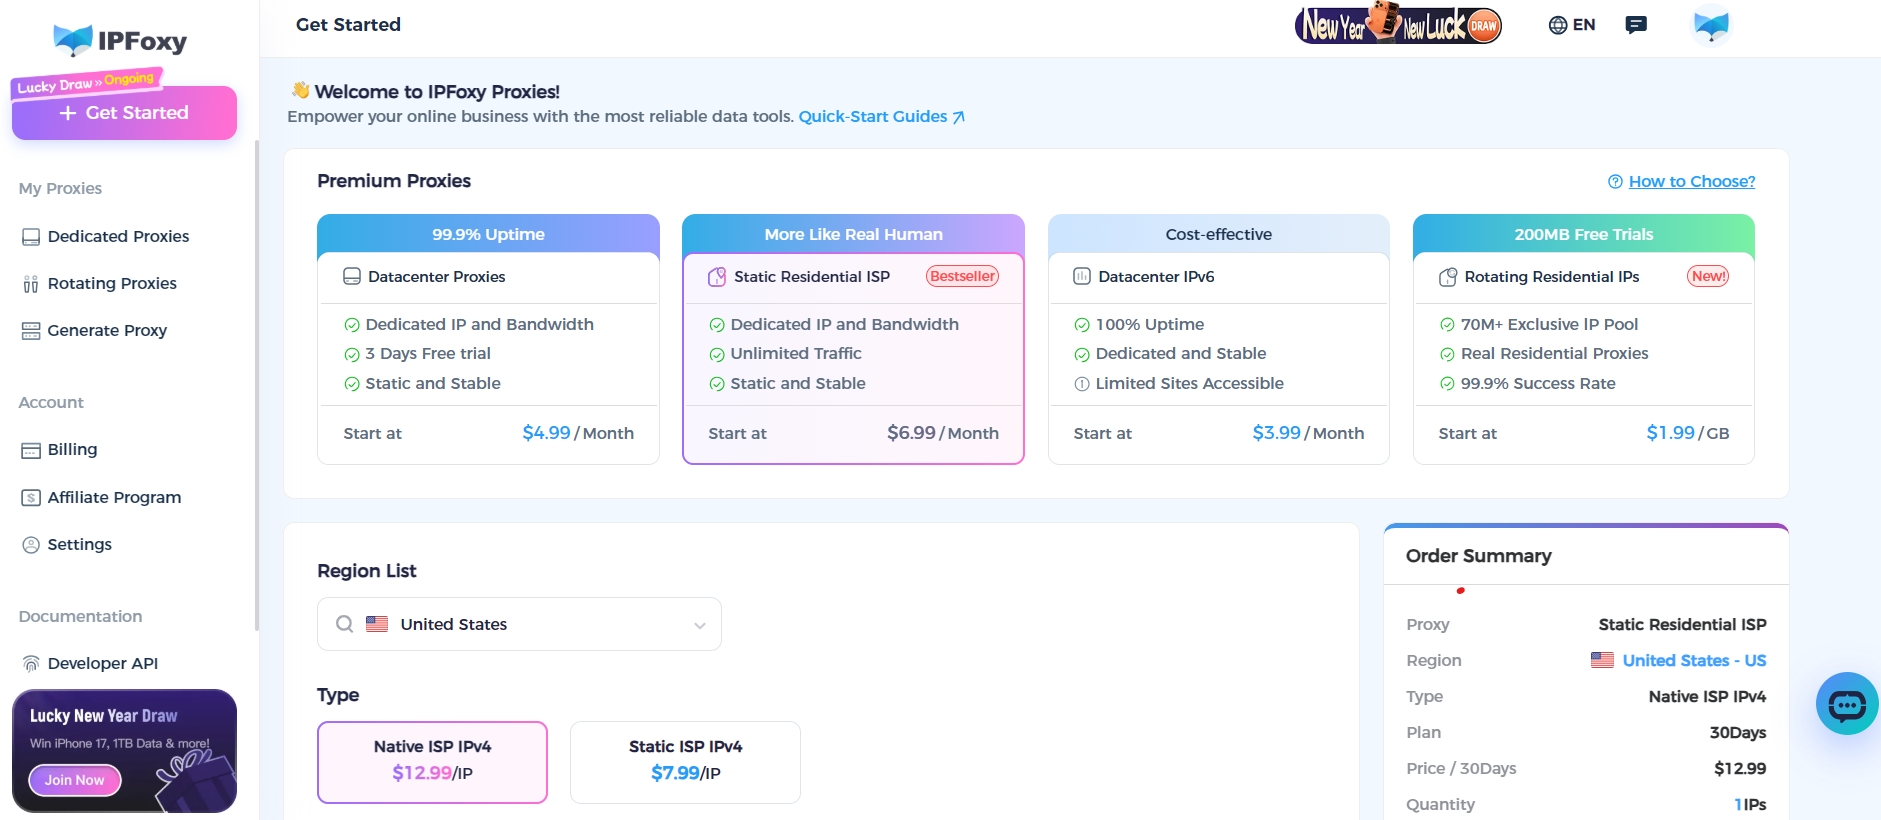Choose the Datacenter Proxies card
The width and height of the screenshot is (1881, 820).
(x=488, y=340)
